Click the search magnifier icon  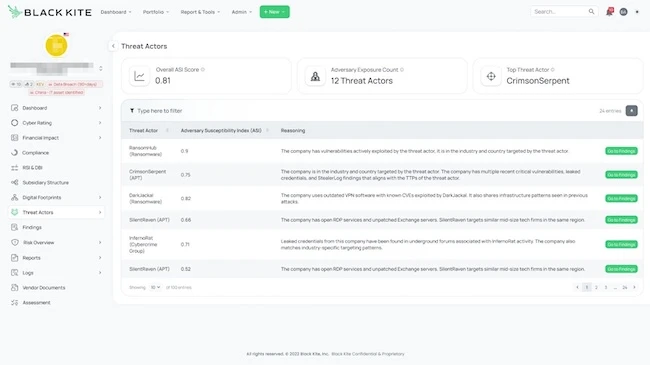tap(592, 12)
